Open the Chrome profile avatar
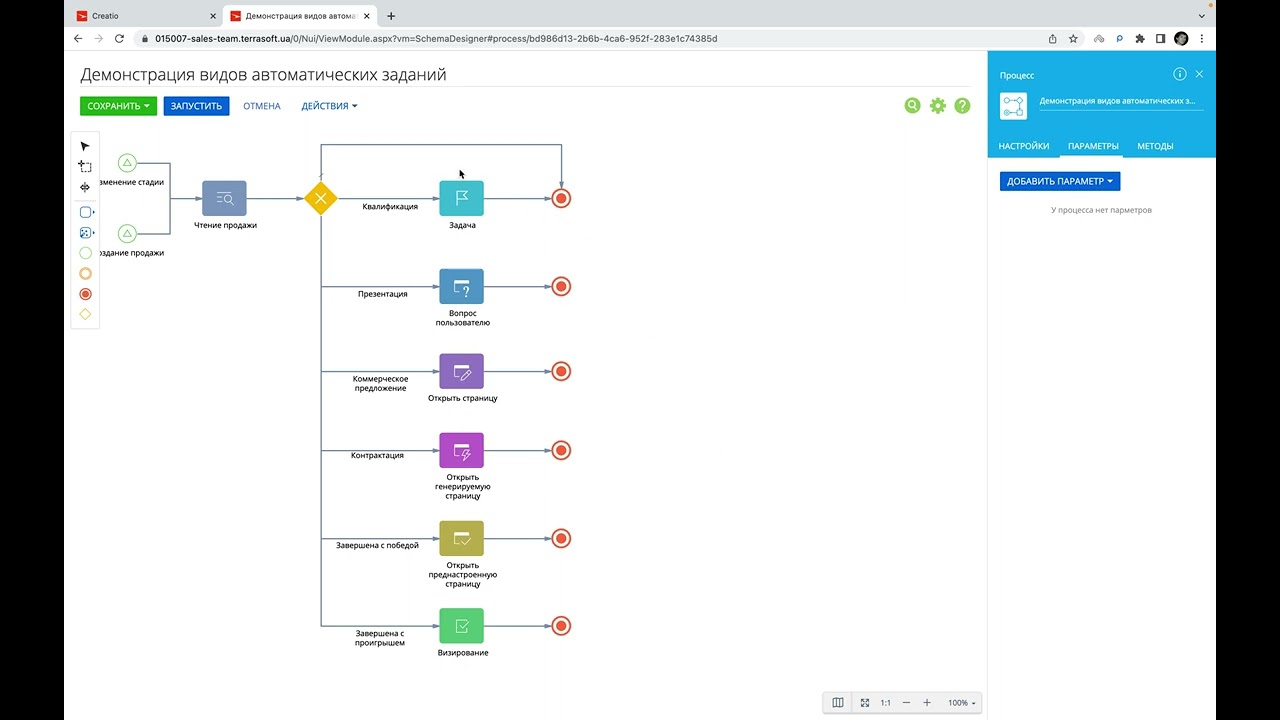1280x720 pixels. click(1181, 39)
